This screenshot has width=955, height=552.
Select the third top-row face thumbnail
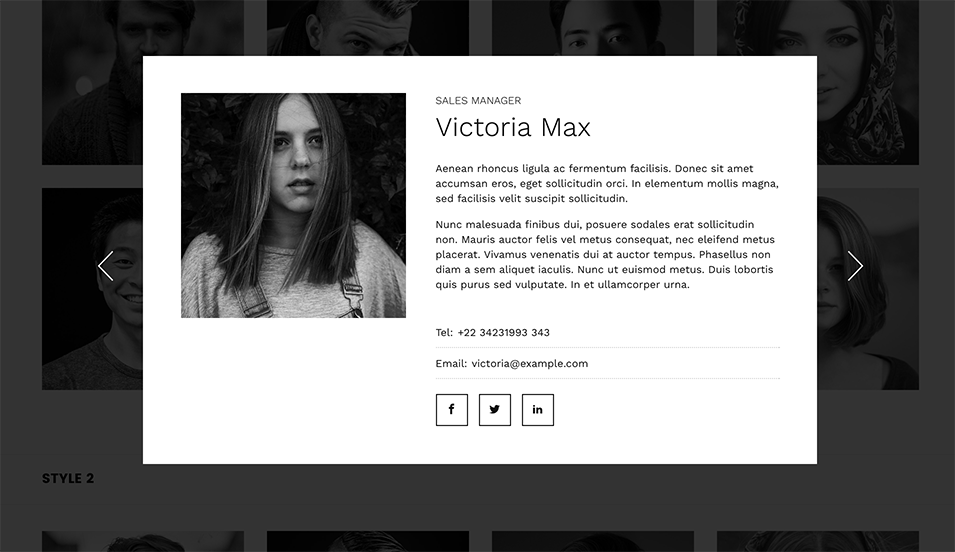593,27
